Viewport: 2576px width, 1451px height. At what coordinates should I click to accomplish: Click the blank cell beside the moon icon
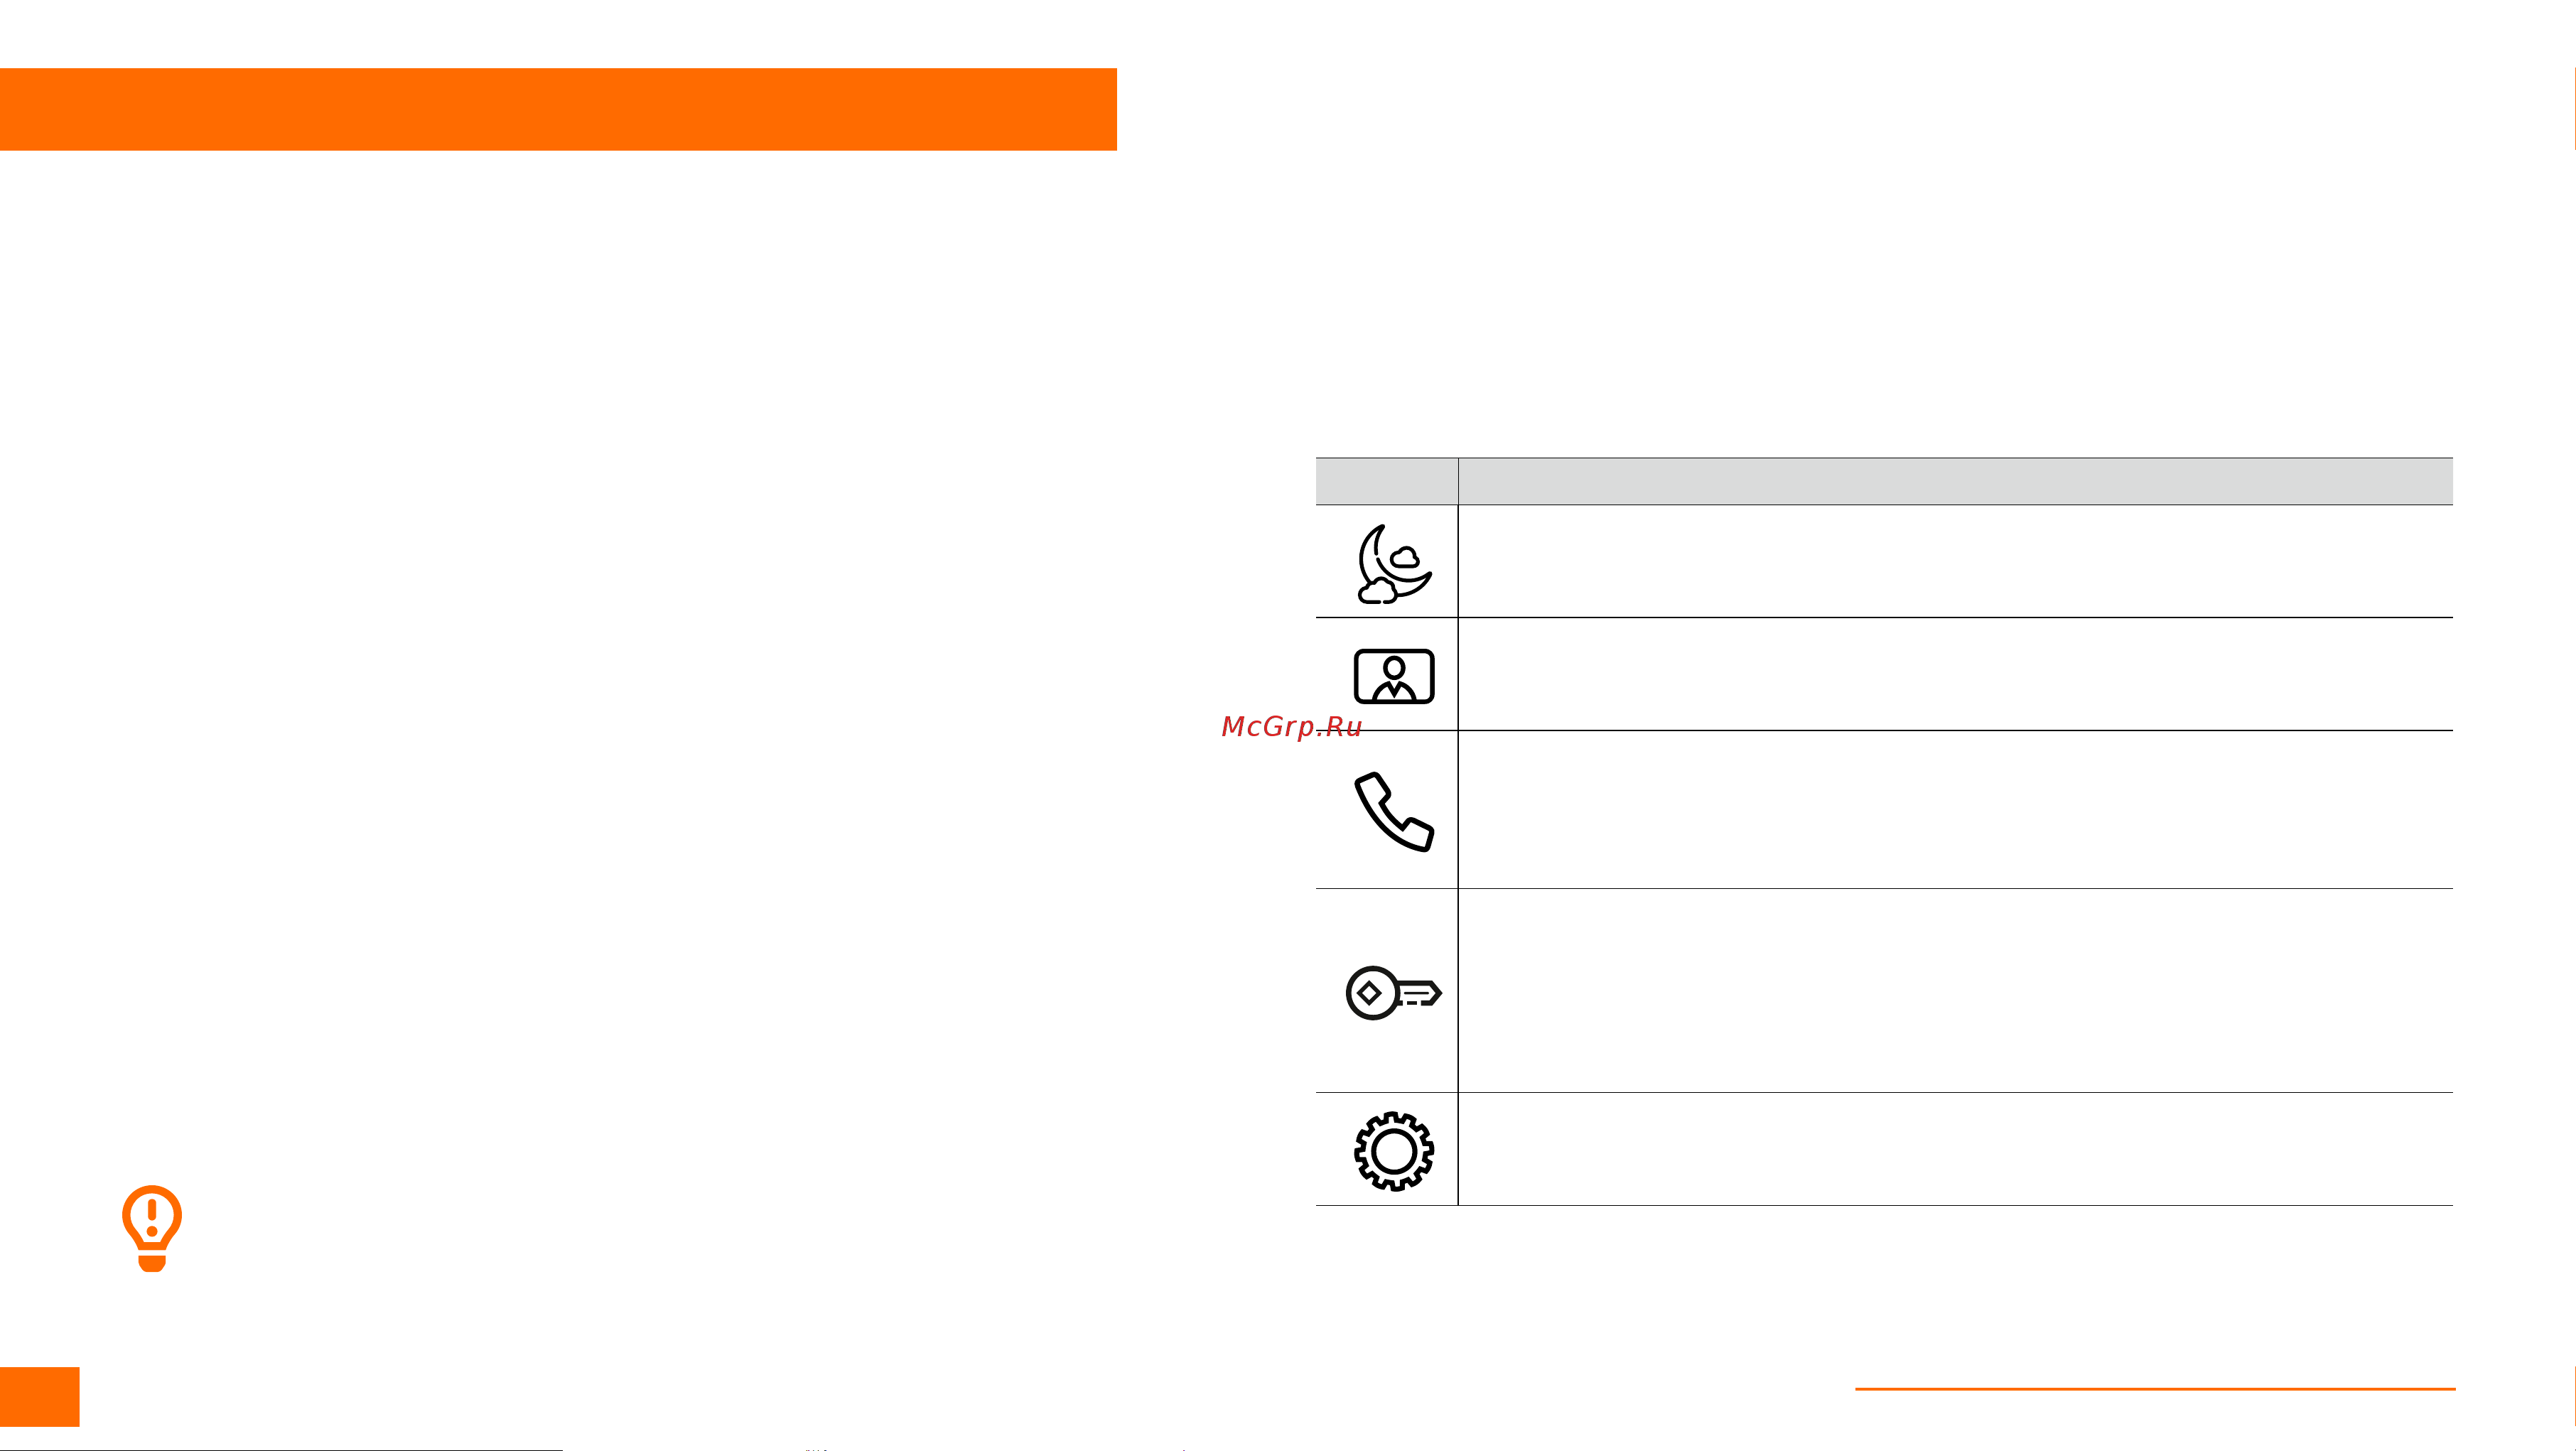click(x=1955, y=561)
